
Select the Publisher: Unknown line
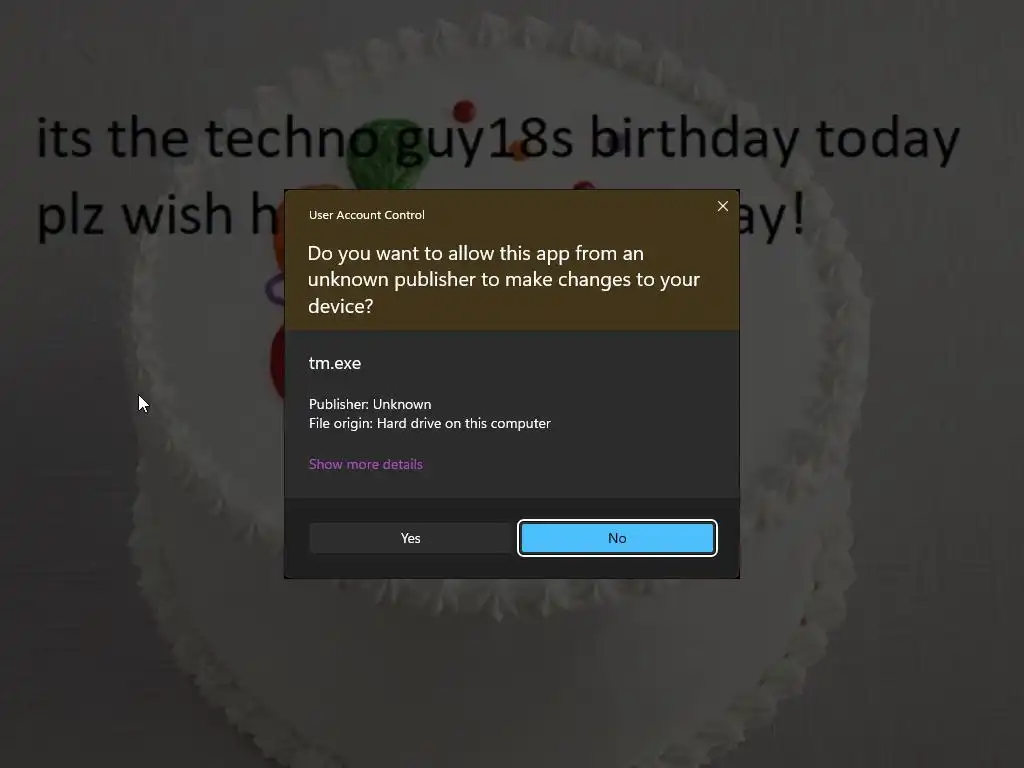pyautogui.click(x=370, y=404)
